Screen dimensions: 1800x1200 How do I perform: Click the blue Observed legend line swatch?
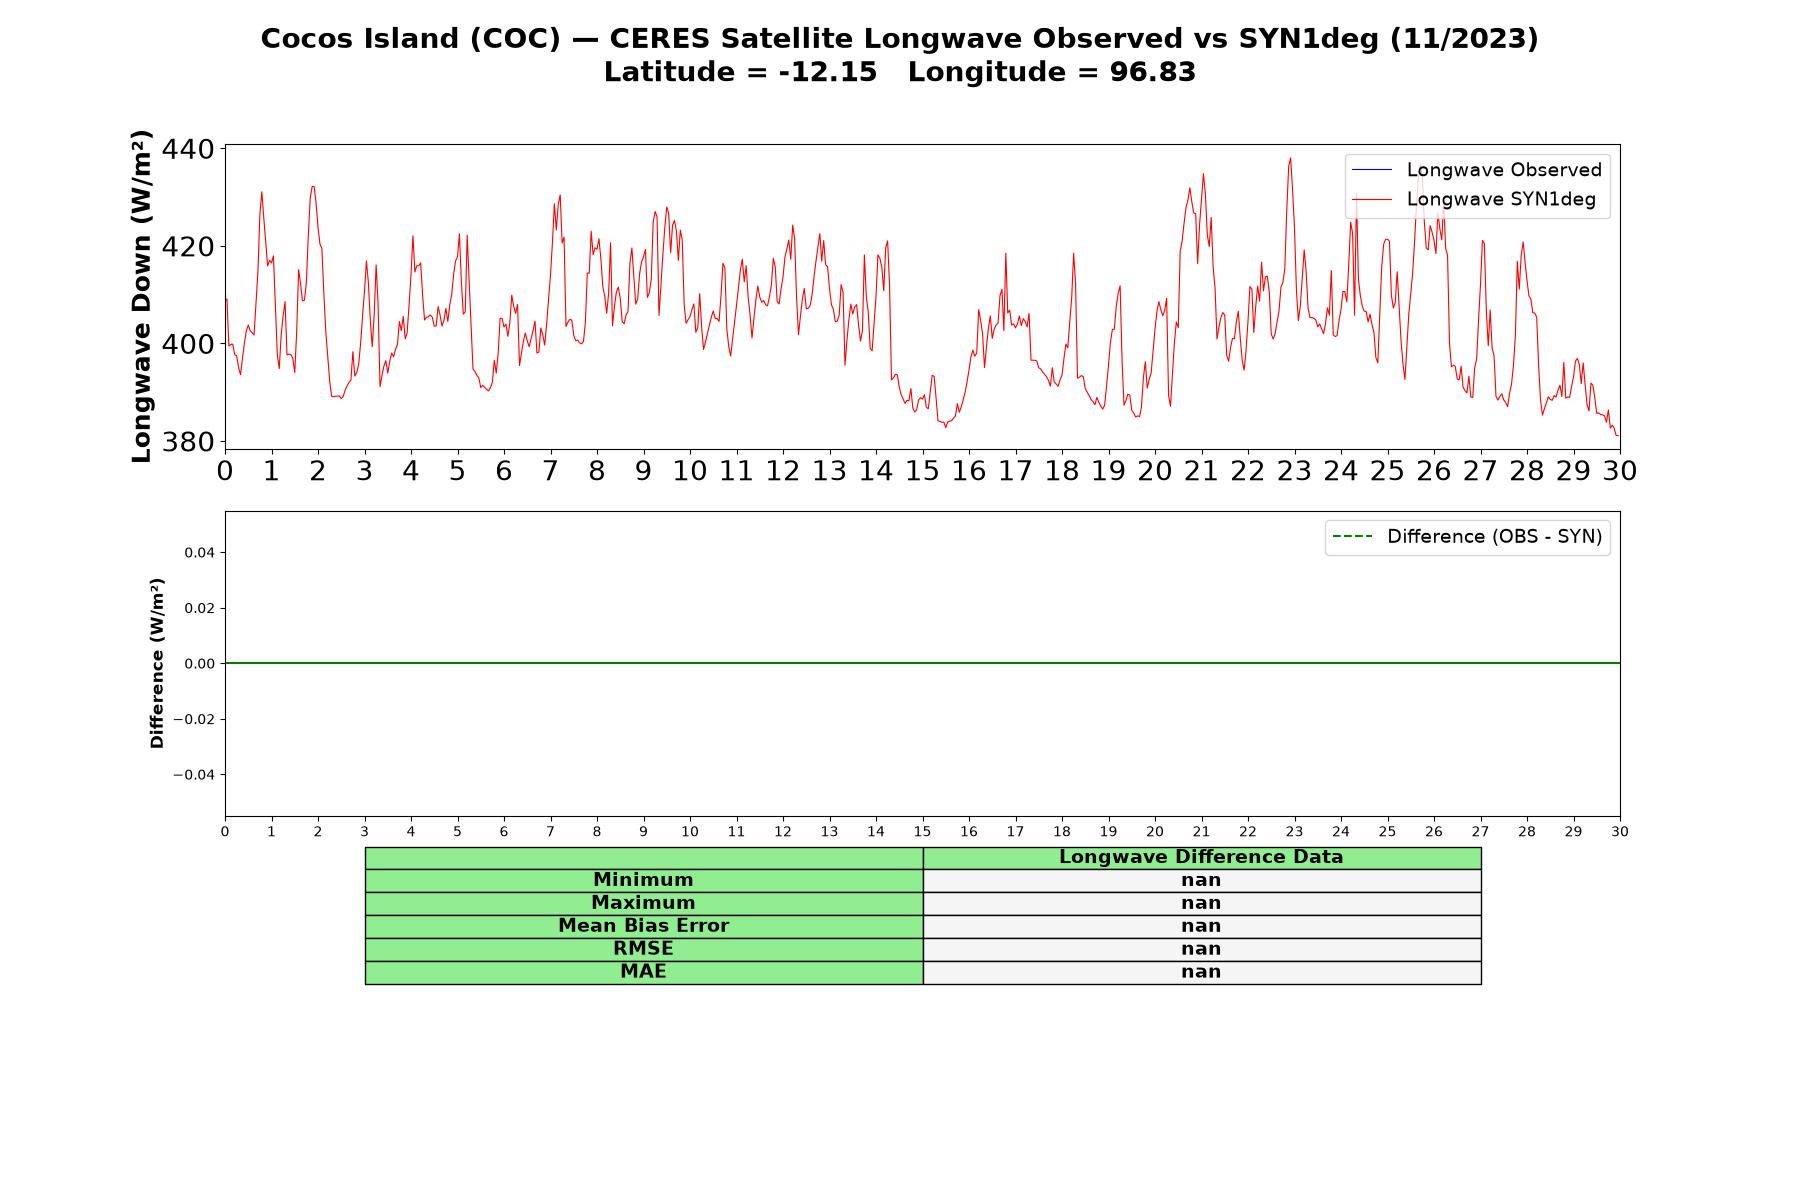[1371, 170]
